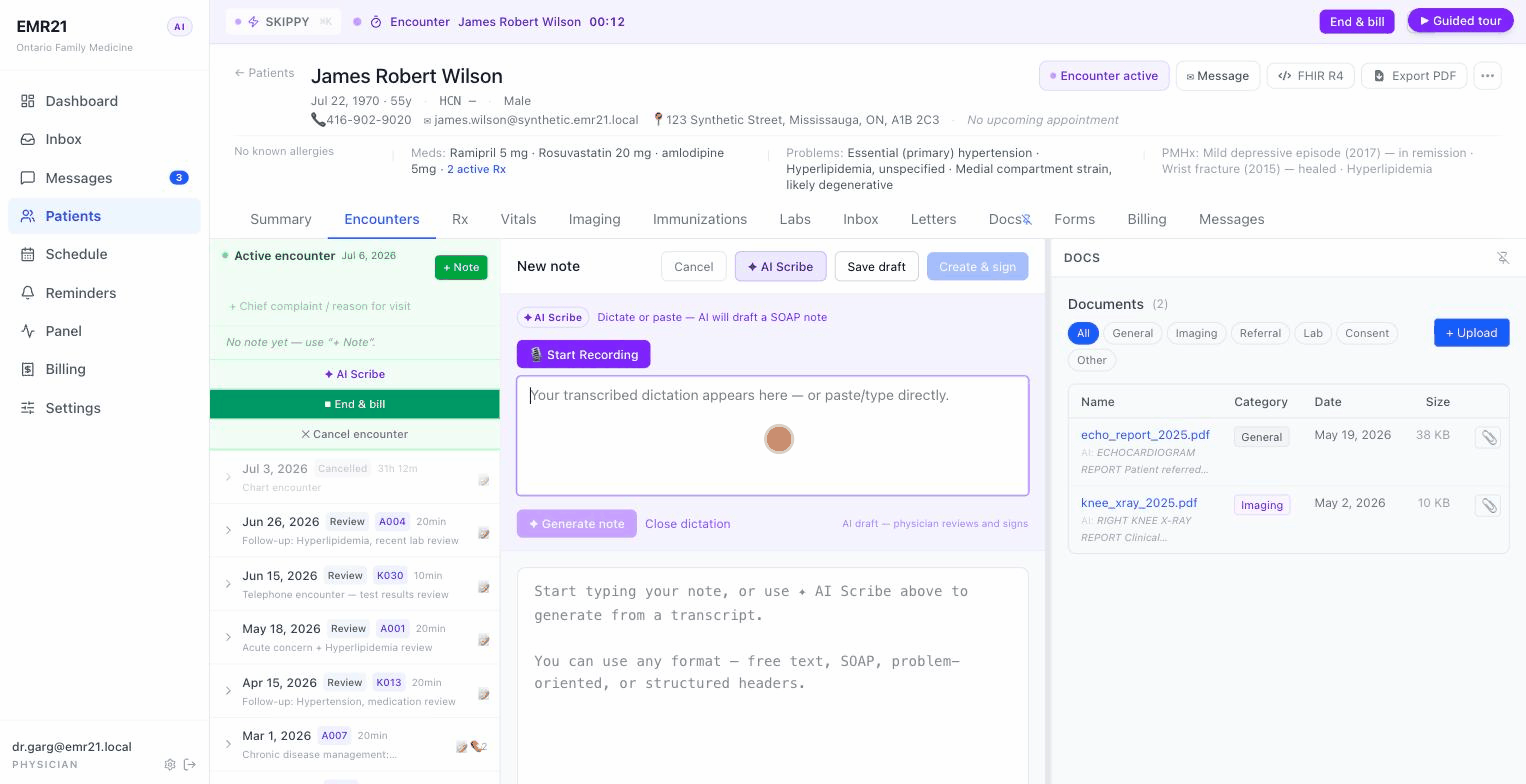Click note icon on Jul 3, 2026 encounter

pos(484,480)
